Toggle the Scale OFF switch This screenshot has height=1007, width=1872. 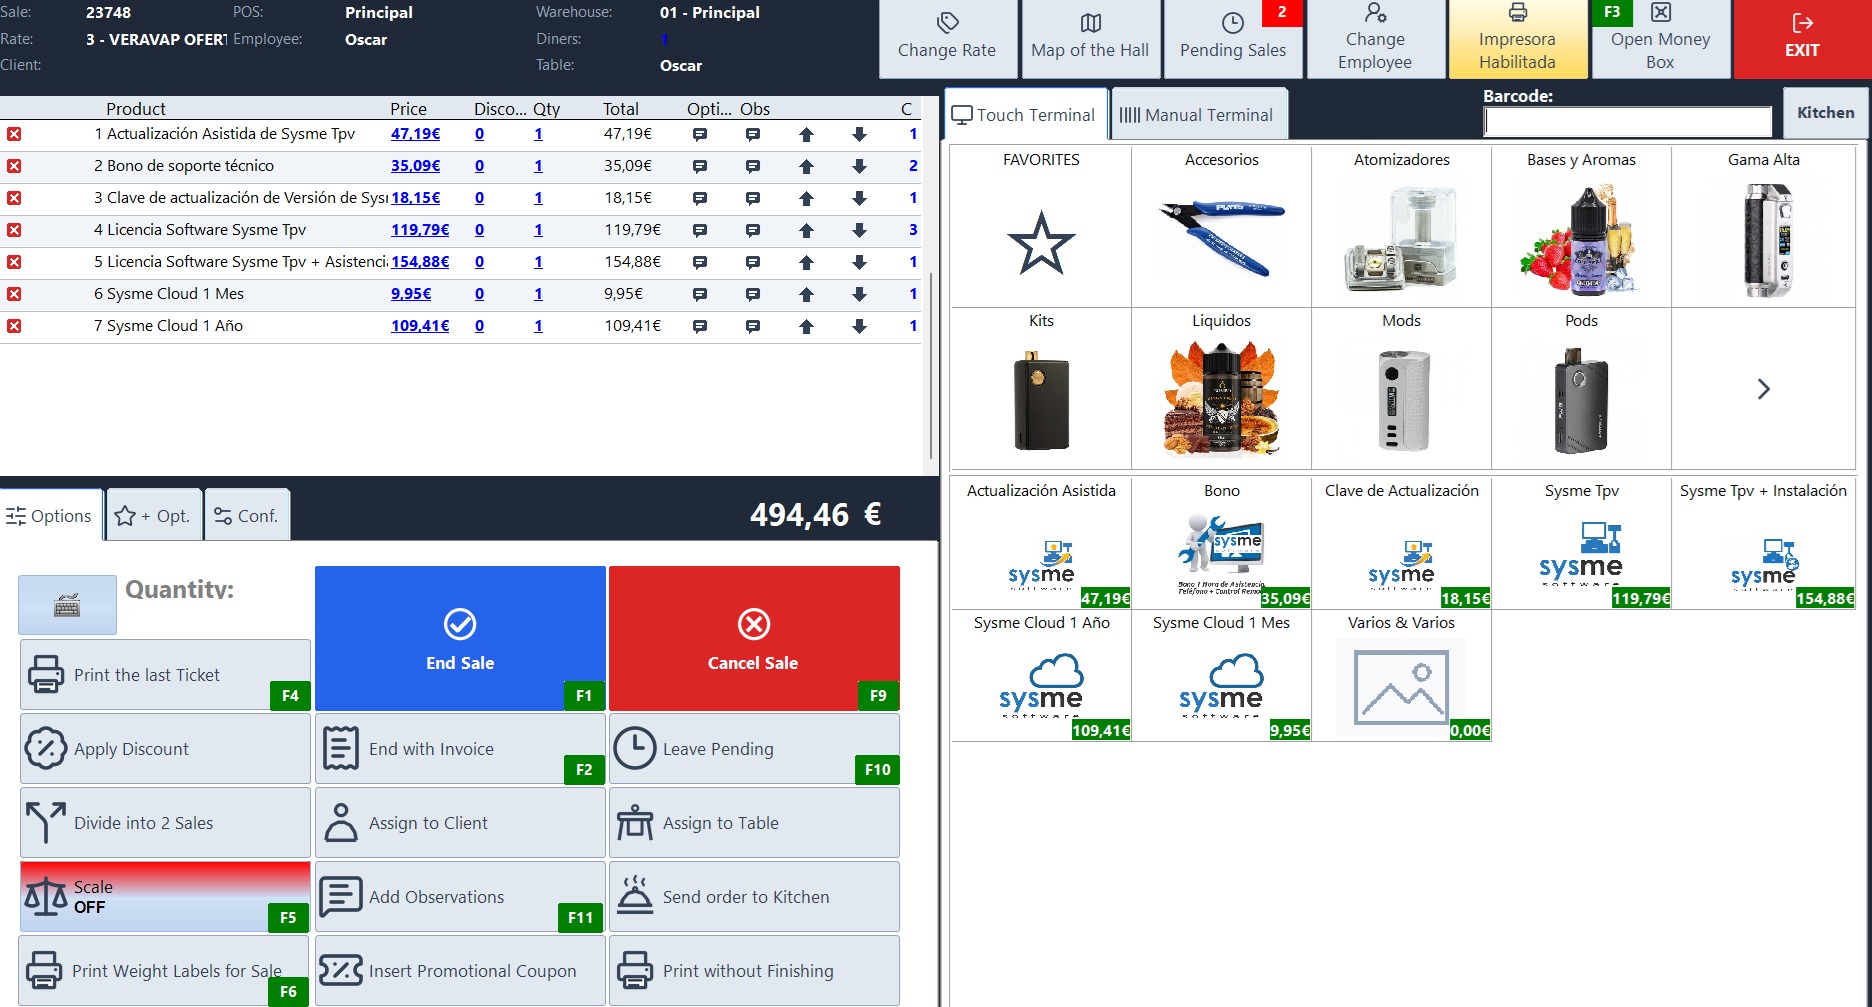[x=165, y=897]
